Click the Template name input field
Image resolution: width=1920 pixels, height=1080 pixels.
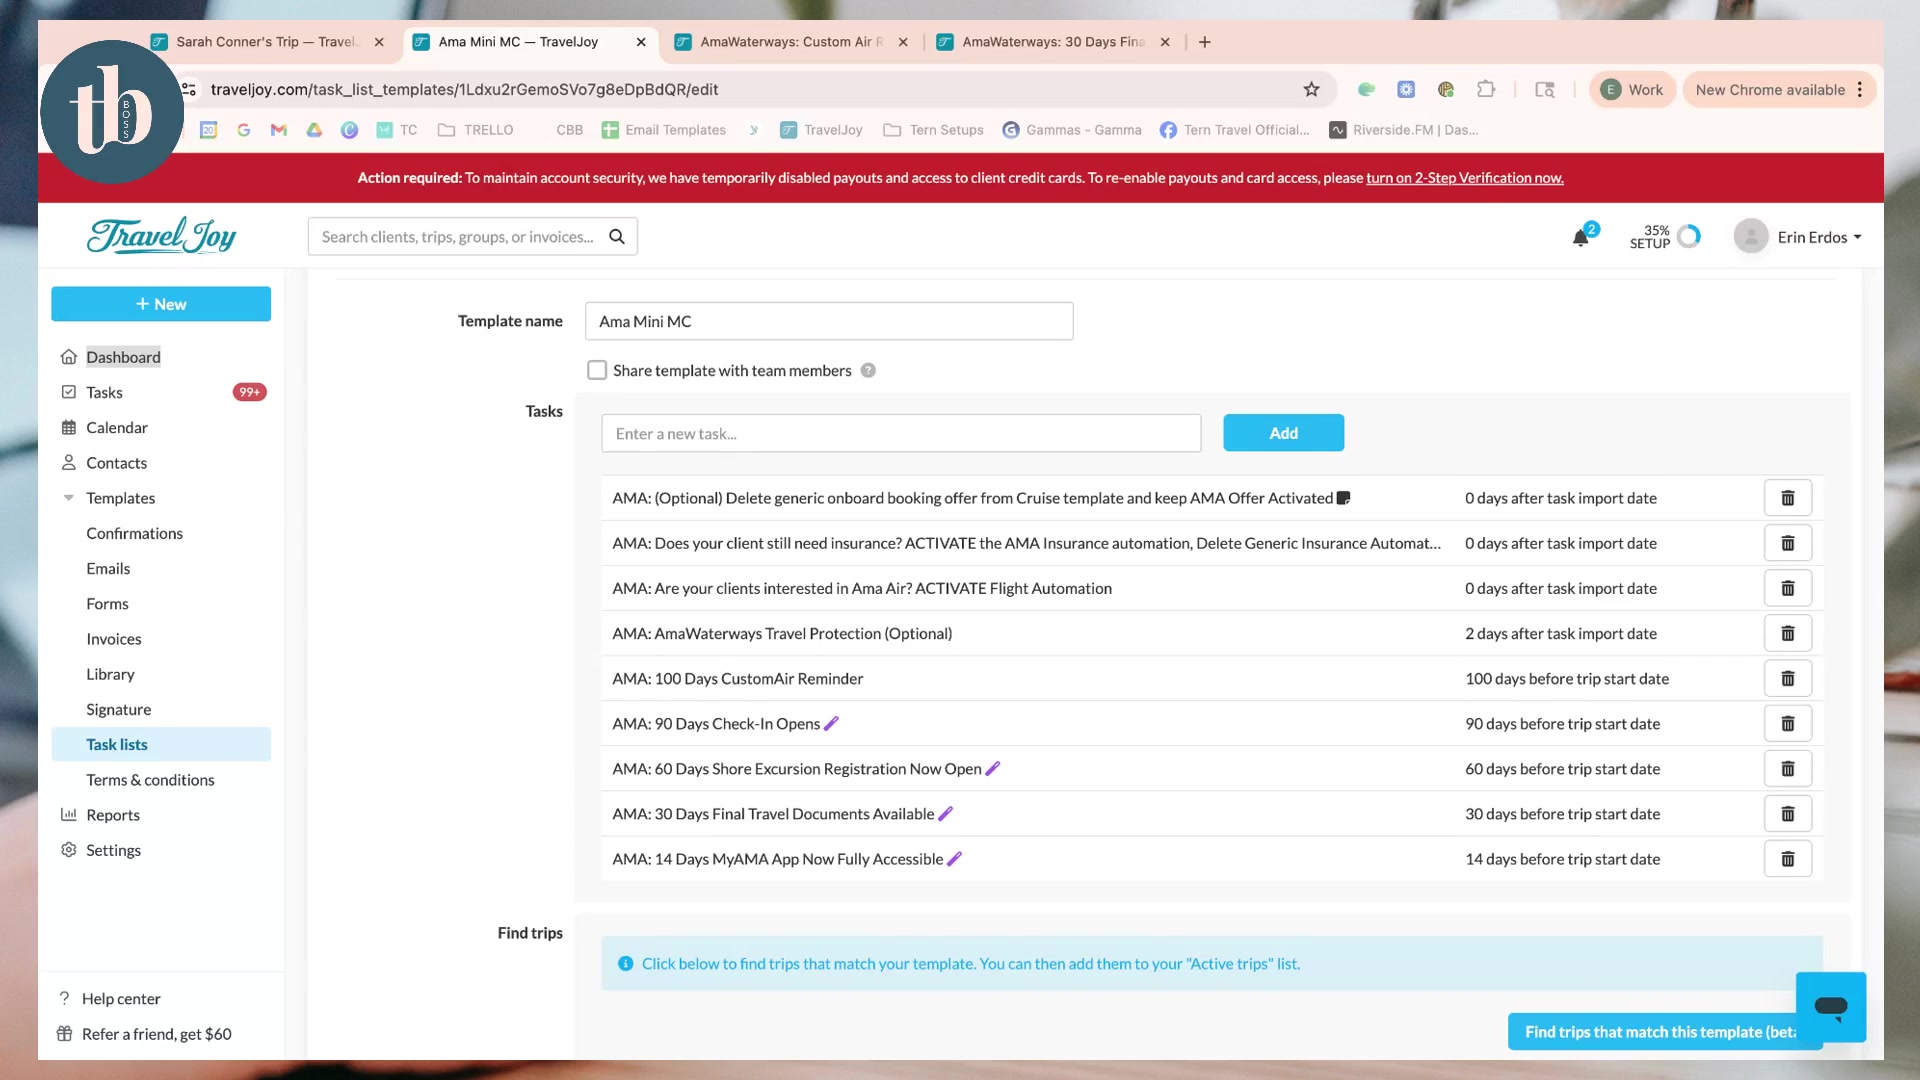[829, 321]
